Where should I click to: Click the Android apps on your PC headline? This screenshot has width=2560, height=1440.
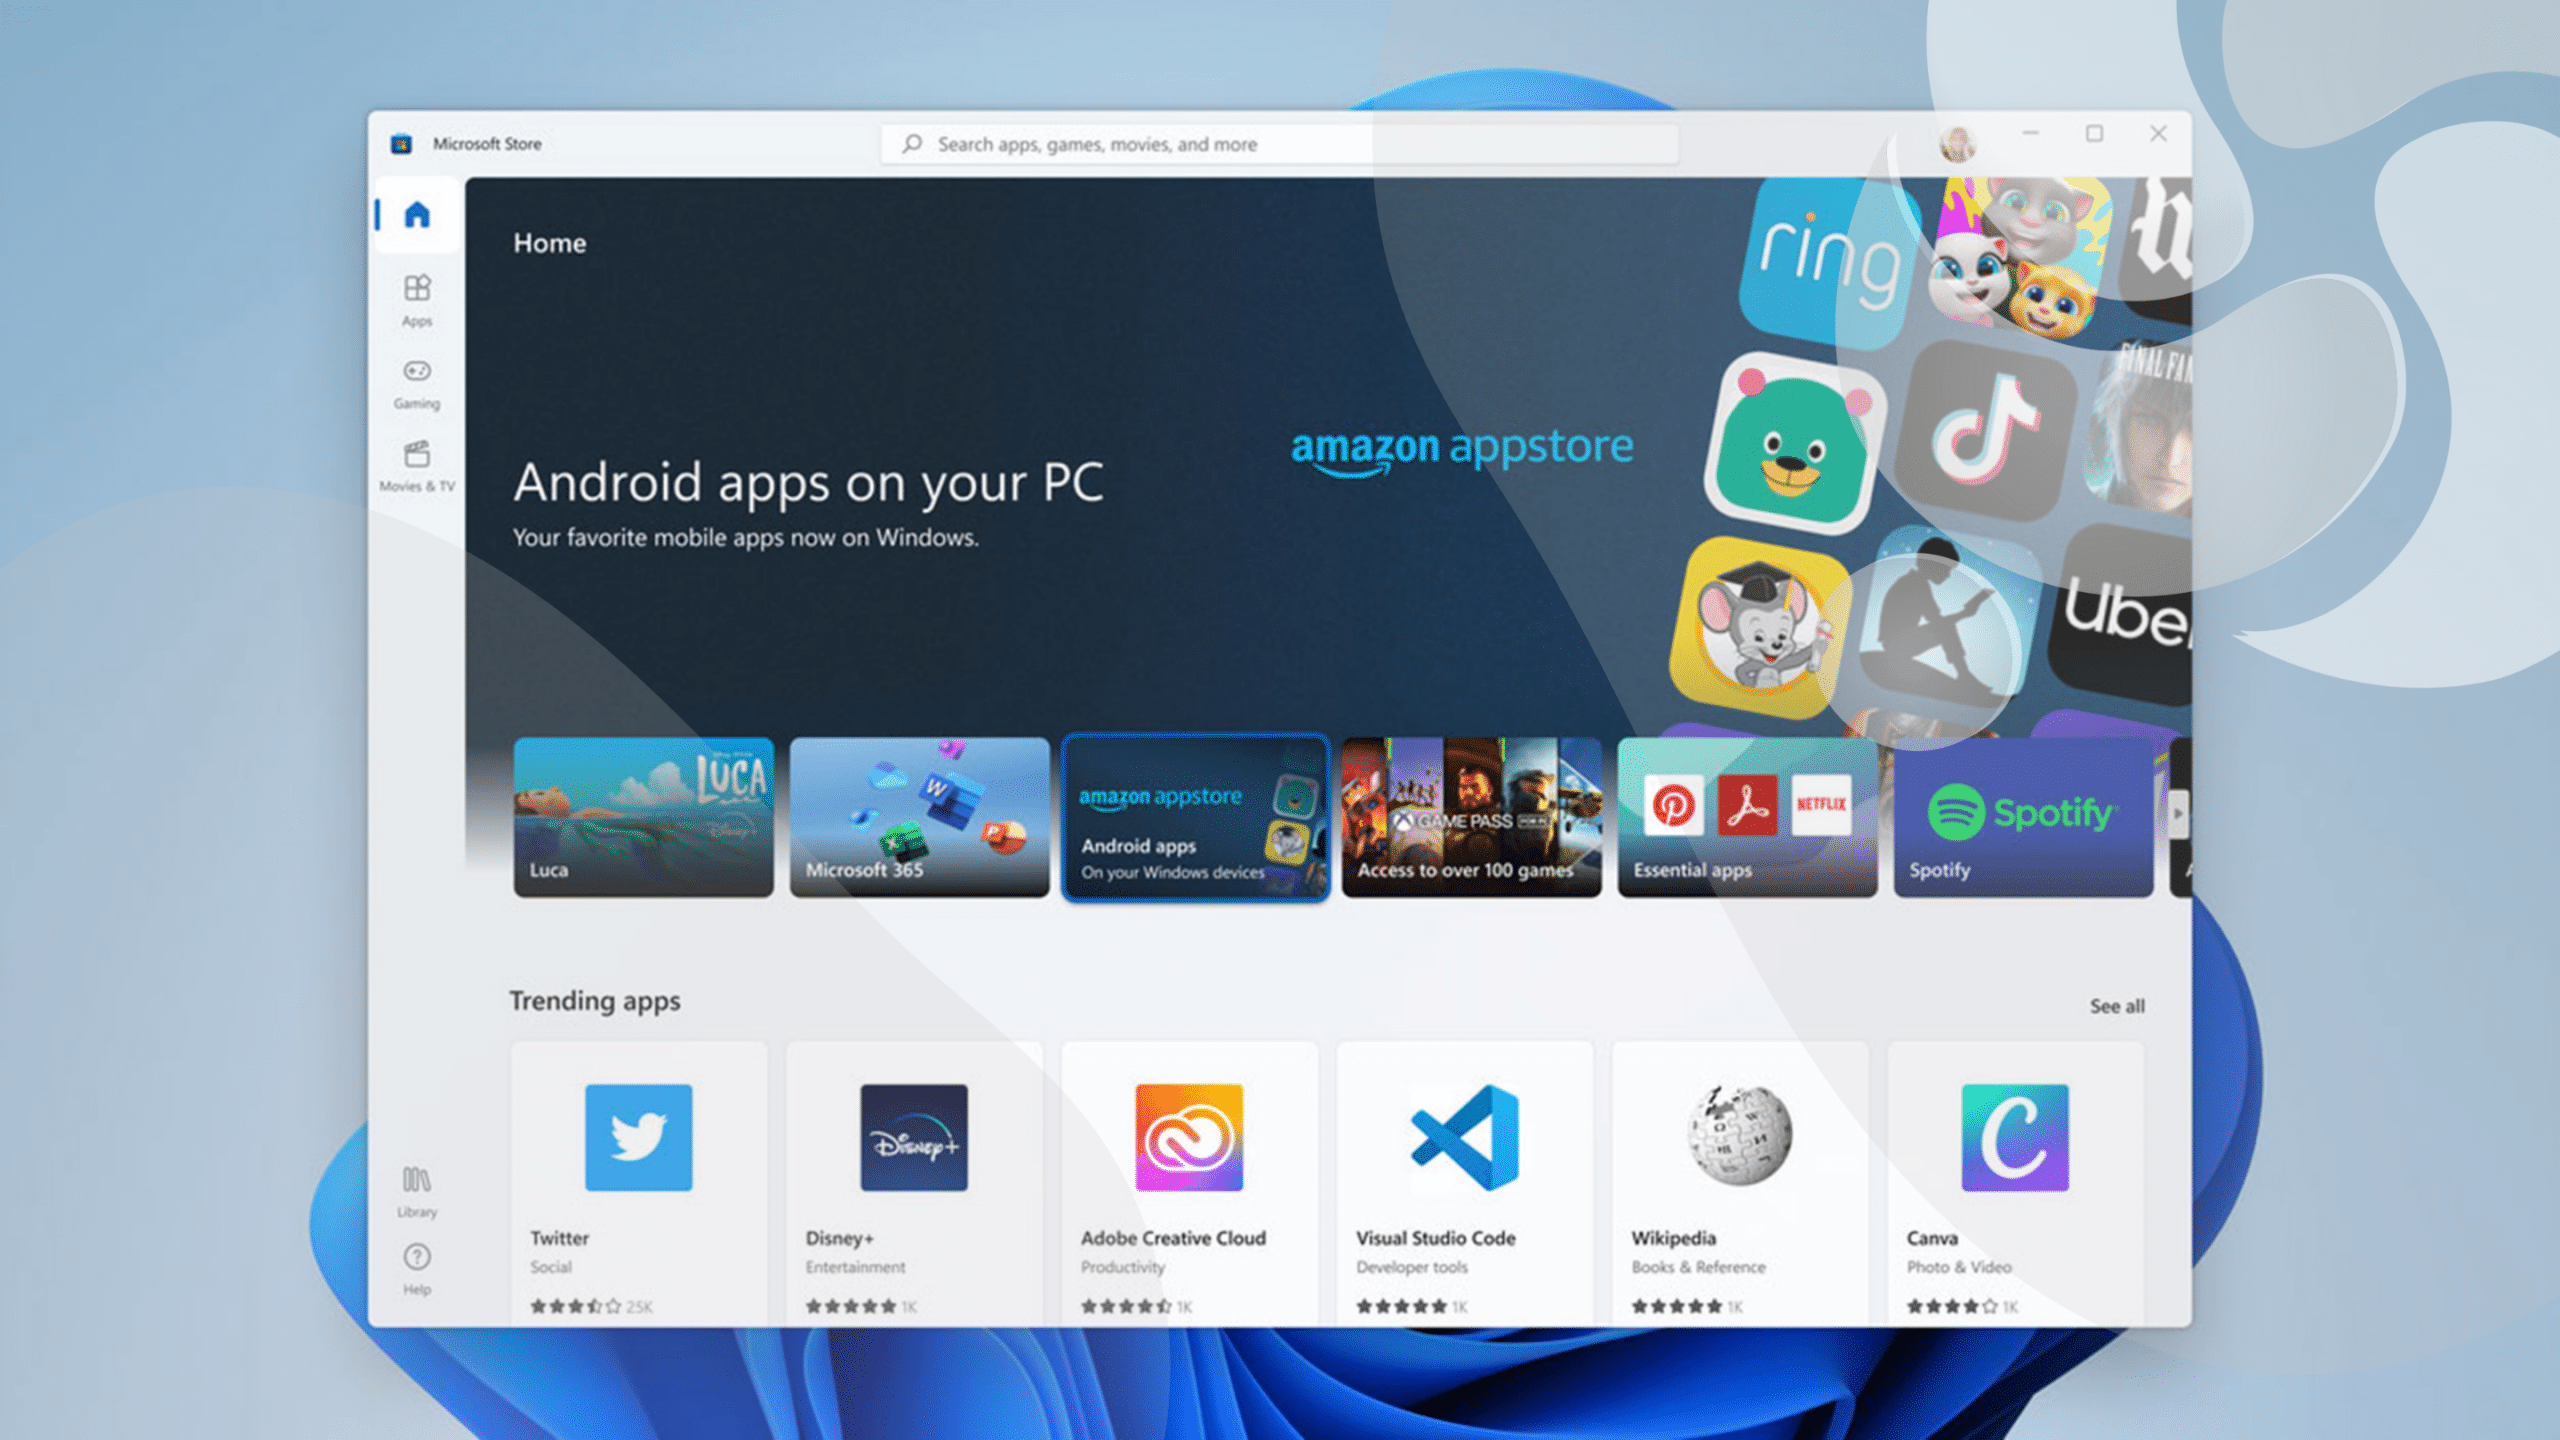[x=808, y=482]
